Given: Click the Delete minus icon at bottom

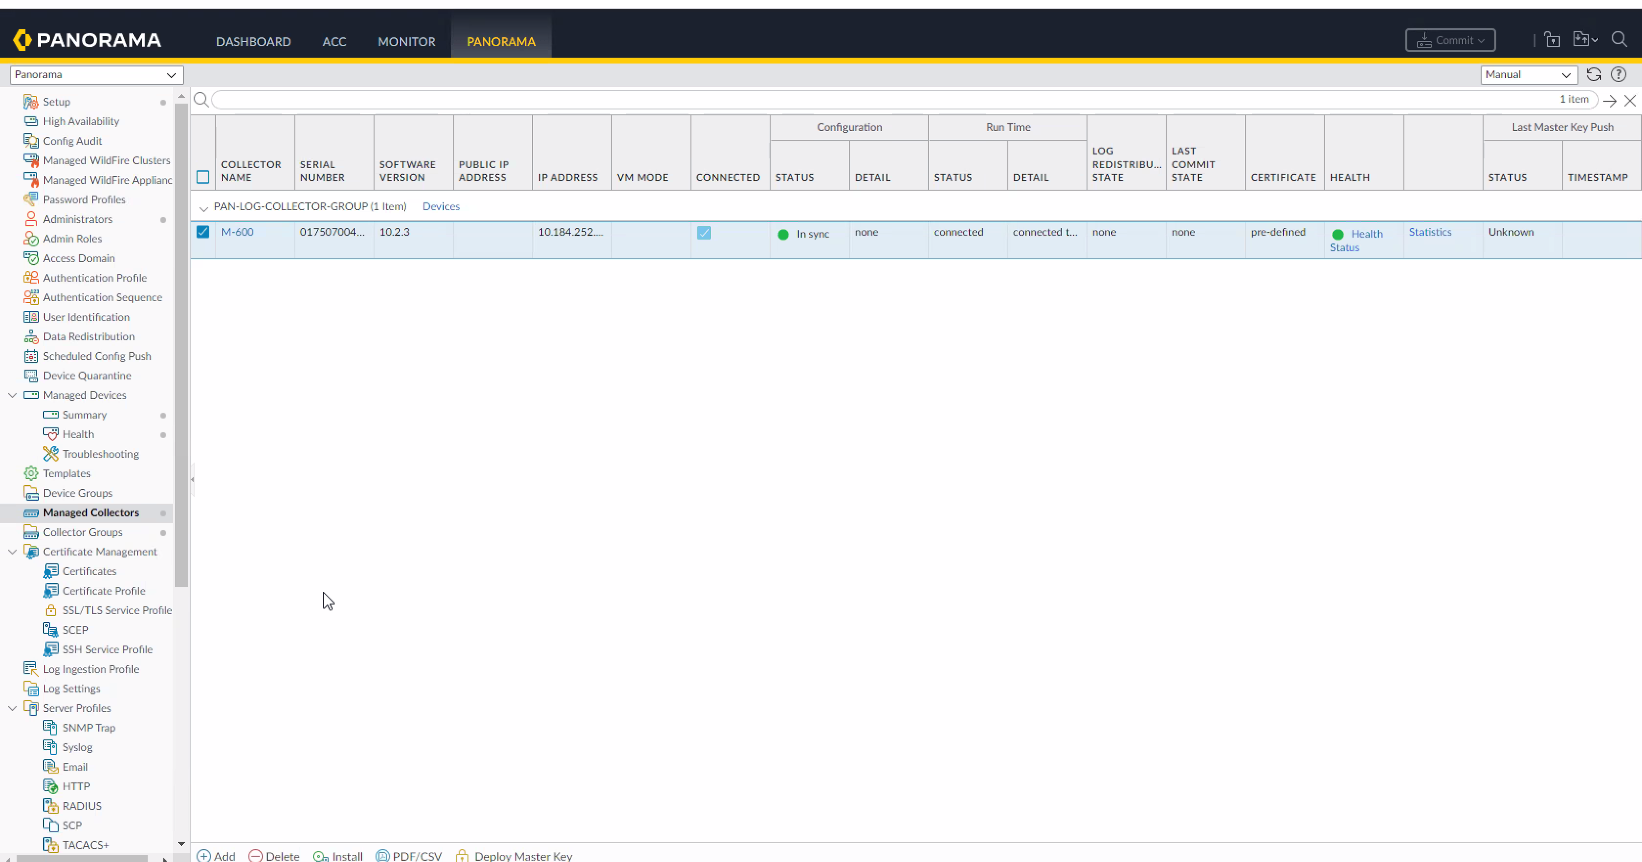Looking at the screenshot, I should tap(256, 856).
